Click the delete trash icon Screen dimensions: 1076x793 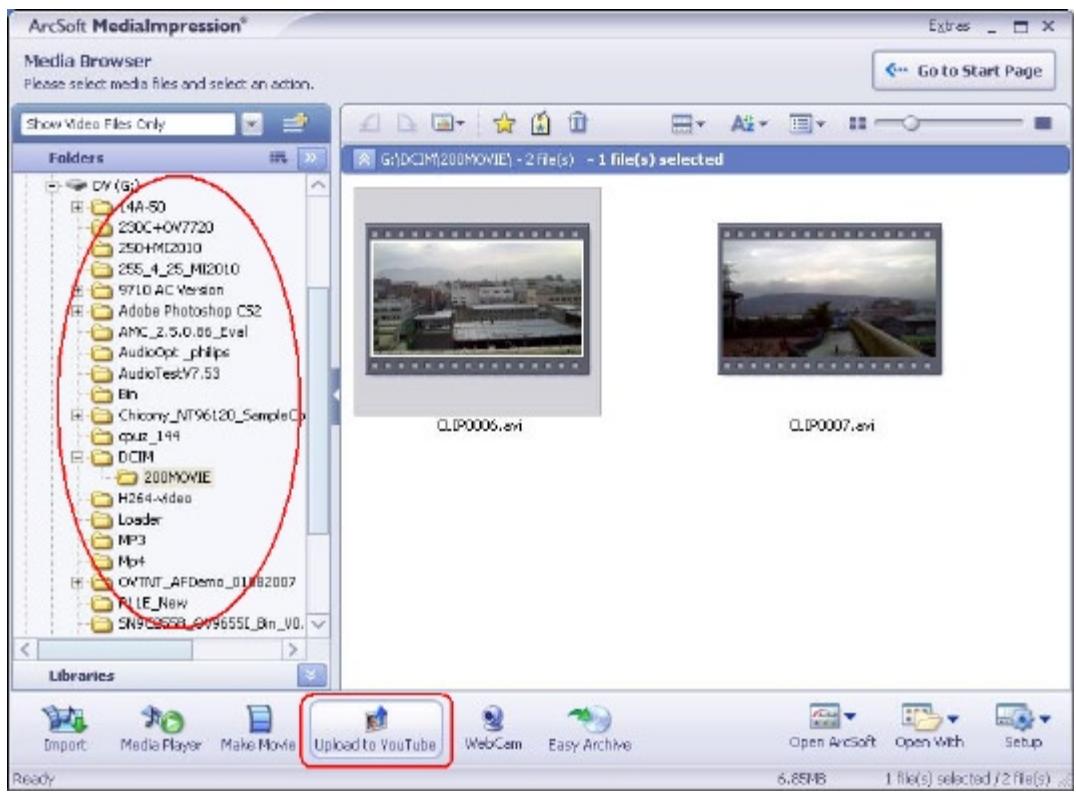point(578,123)
